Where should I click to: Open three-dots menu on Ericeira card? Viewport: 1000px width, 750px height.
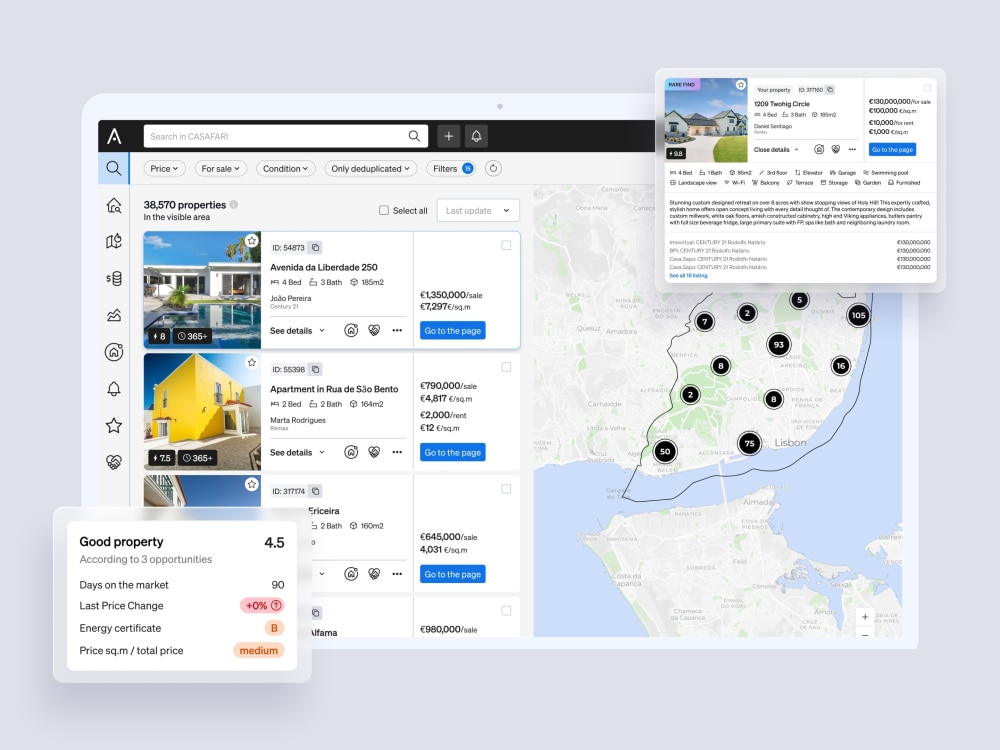click(x=397, y=574)
